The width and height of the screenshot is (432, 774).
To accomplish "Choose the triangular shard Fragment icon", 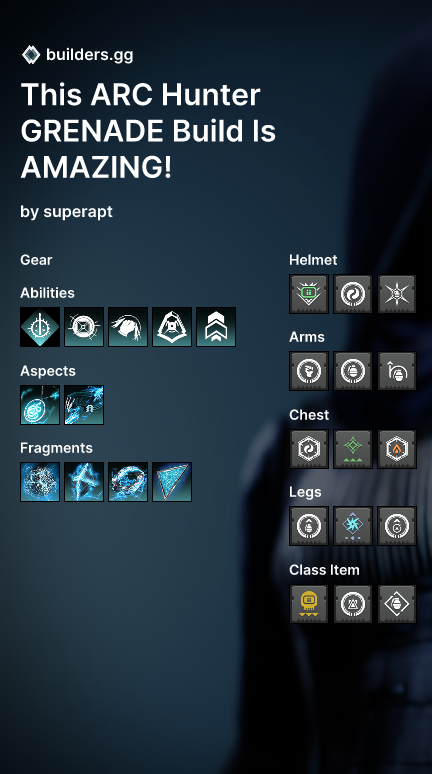I will (172, 482).
